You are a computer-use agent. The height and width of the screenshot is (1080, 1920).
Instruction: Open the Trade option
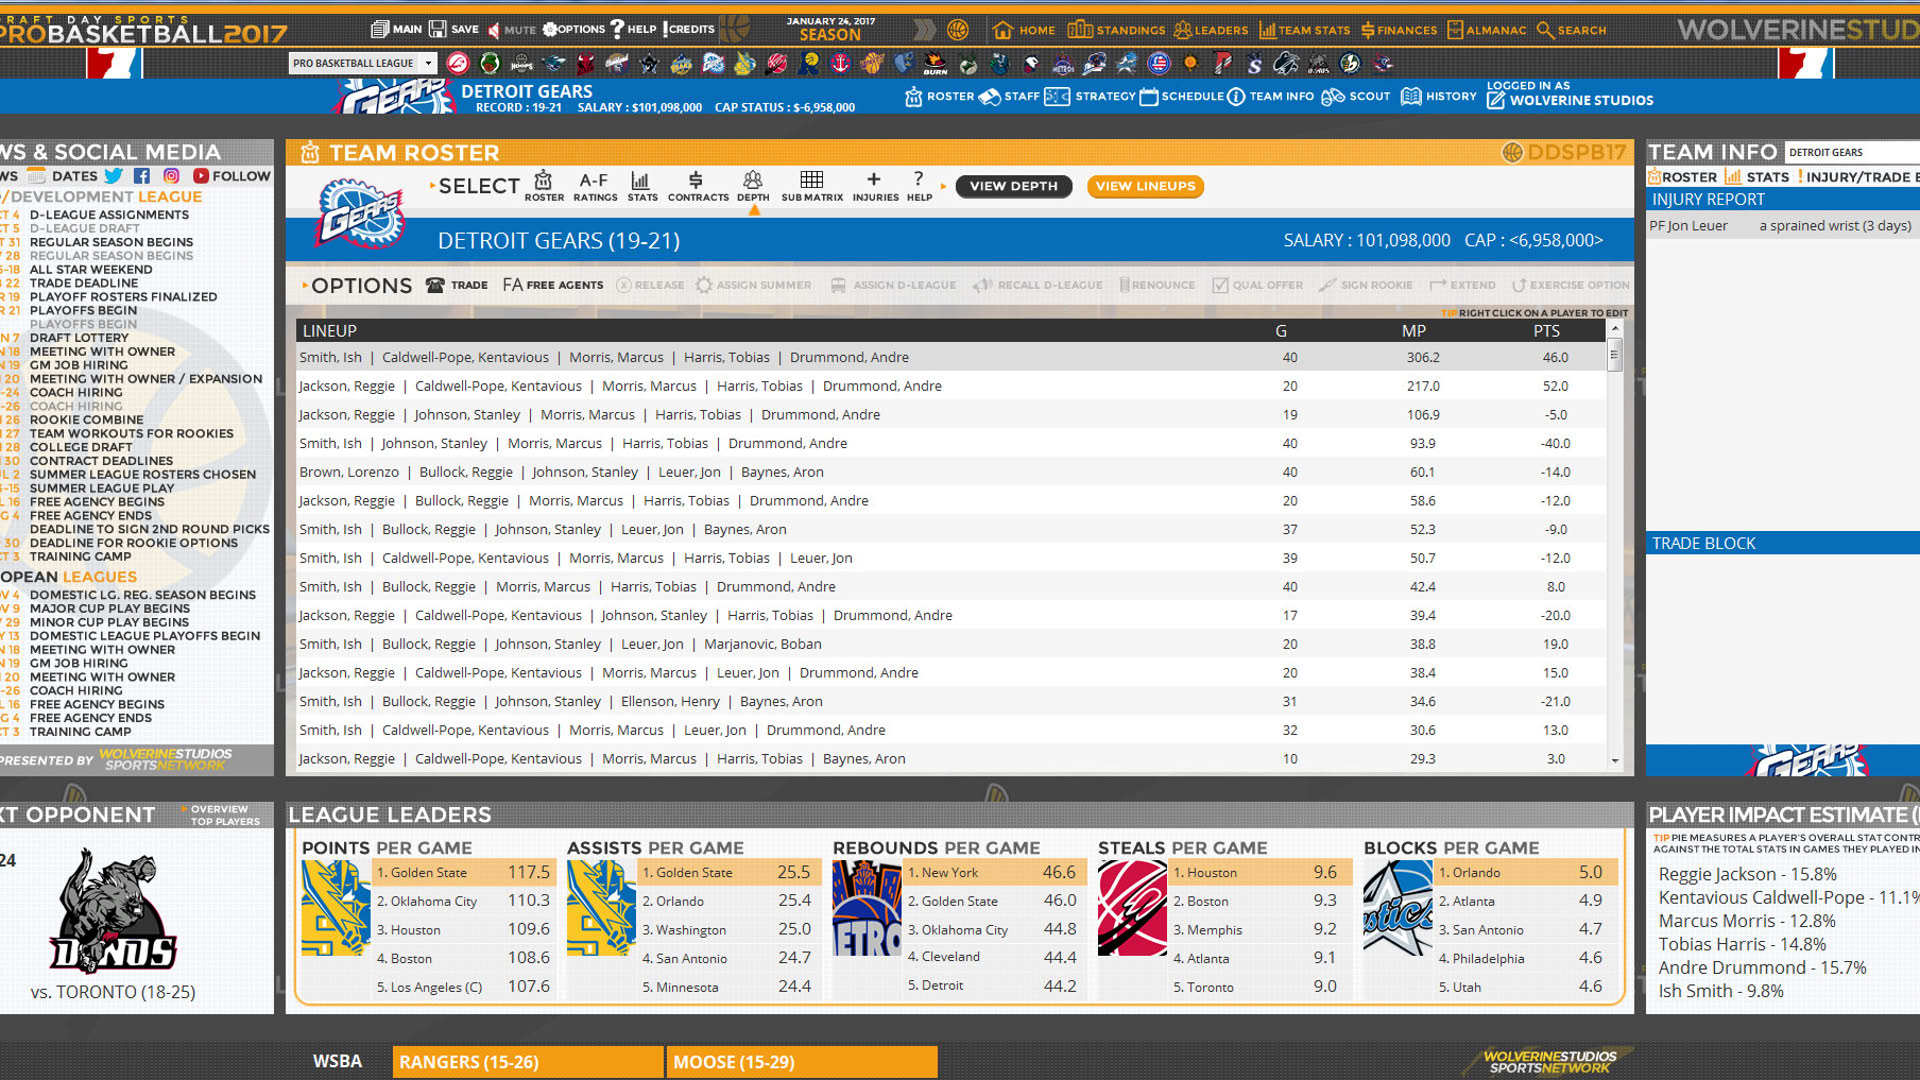click(x=457, y=285)
